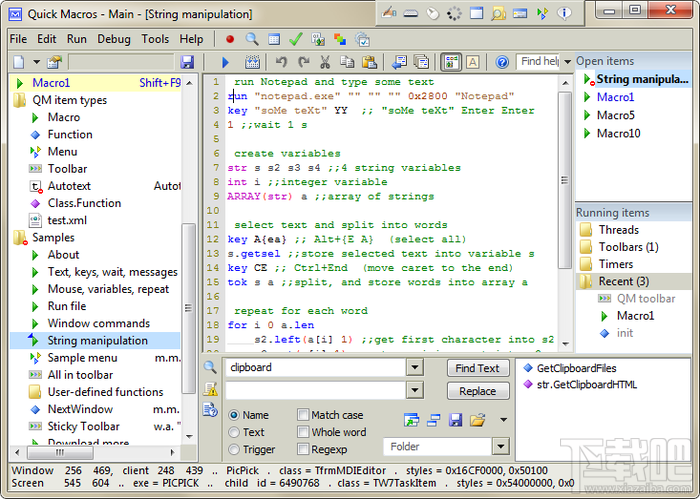This screenshot has height=499, width=700.
Task: Enable Whole word checkbox
Action: coord(303,432)
